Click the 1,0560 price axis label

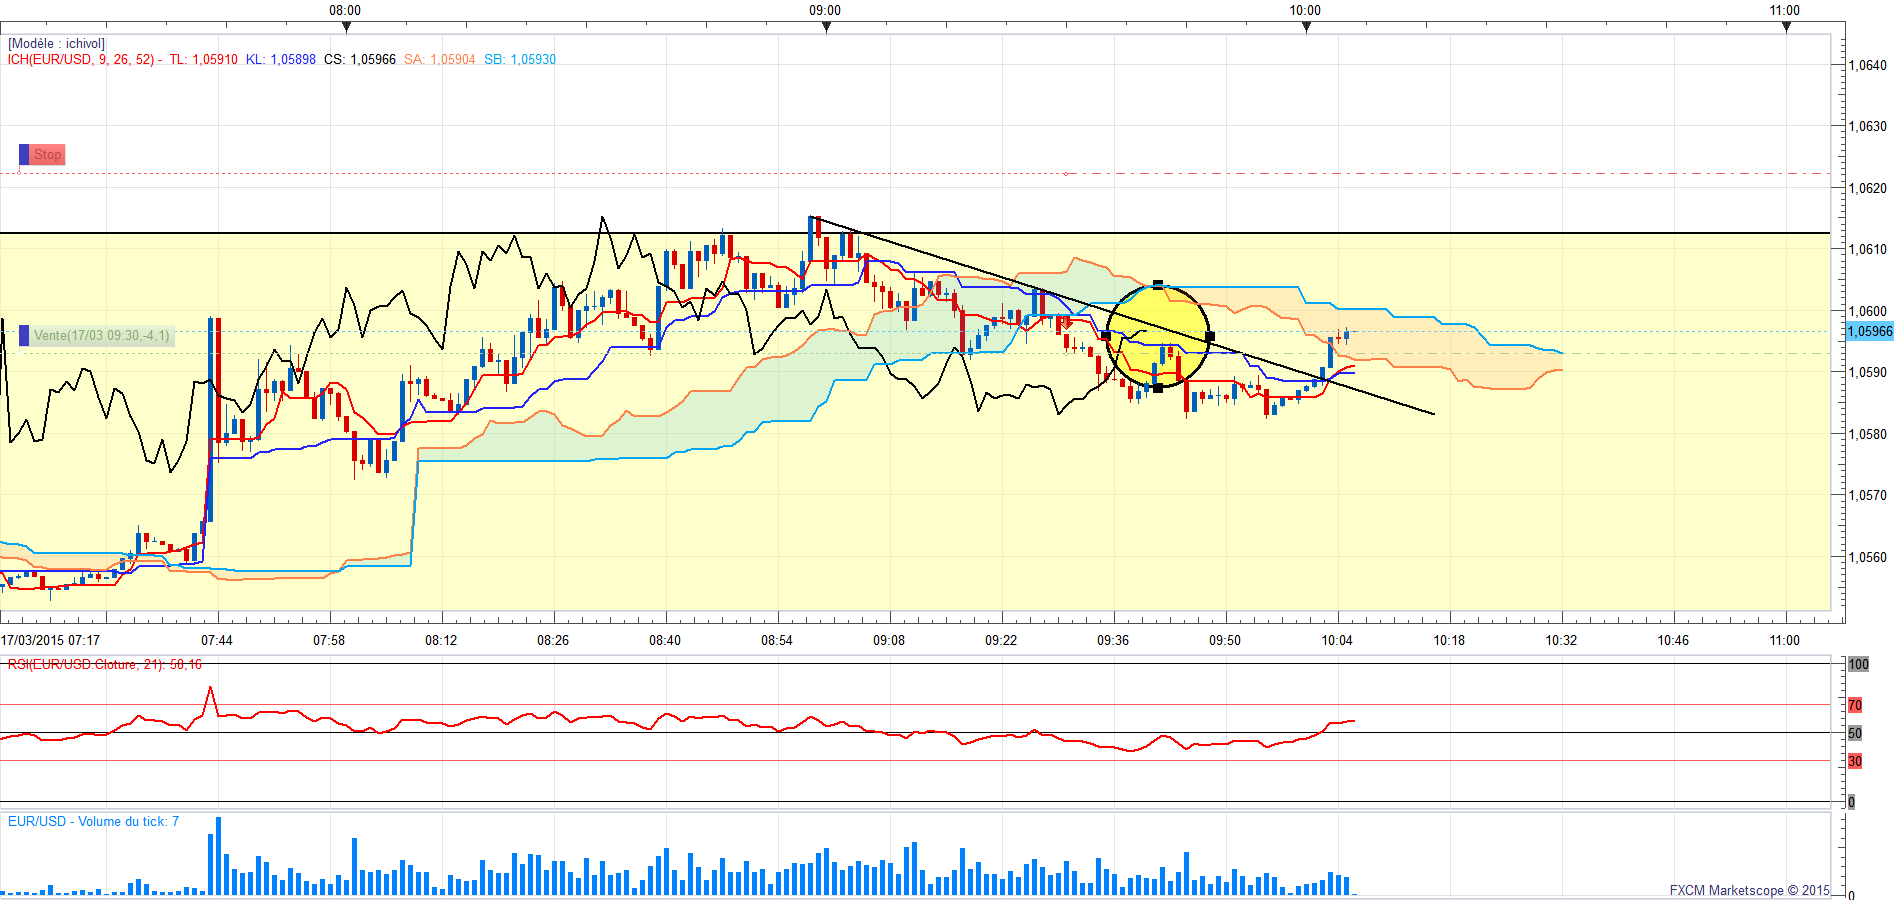pos(1867,557)
